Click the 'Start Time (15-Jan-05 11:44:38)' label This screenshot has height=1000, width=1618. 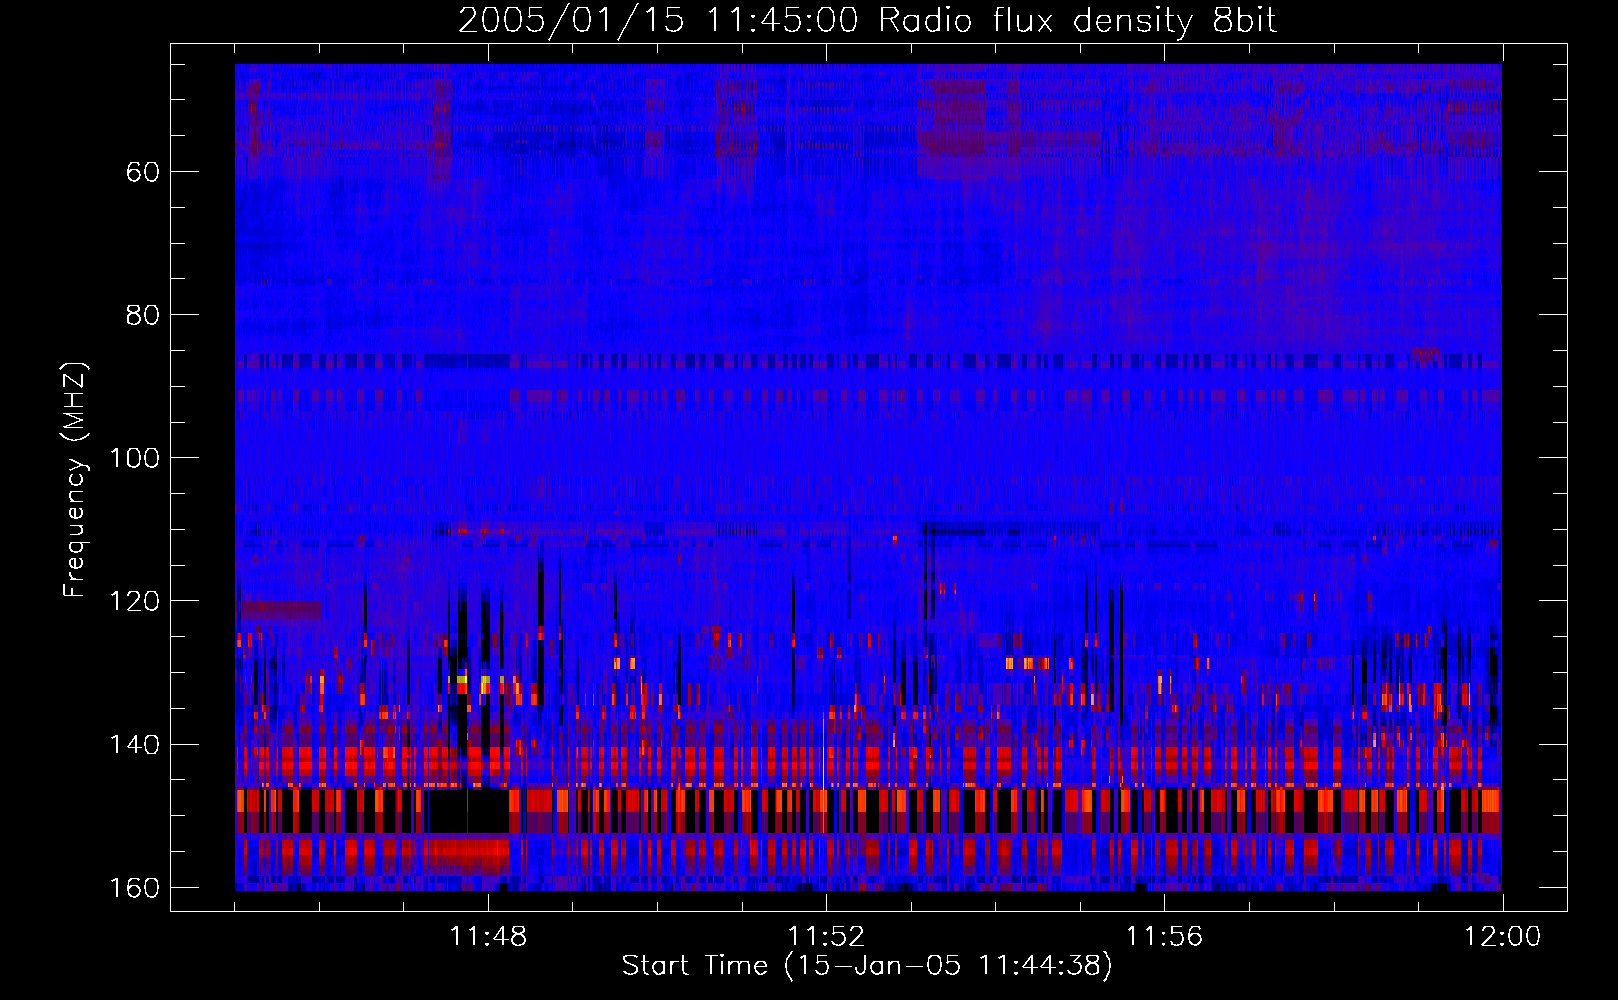[867, 966]
